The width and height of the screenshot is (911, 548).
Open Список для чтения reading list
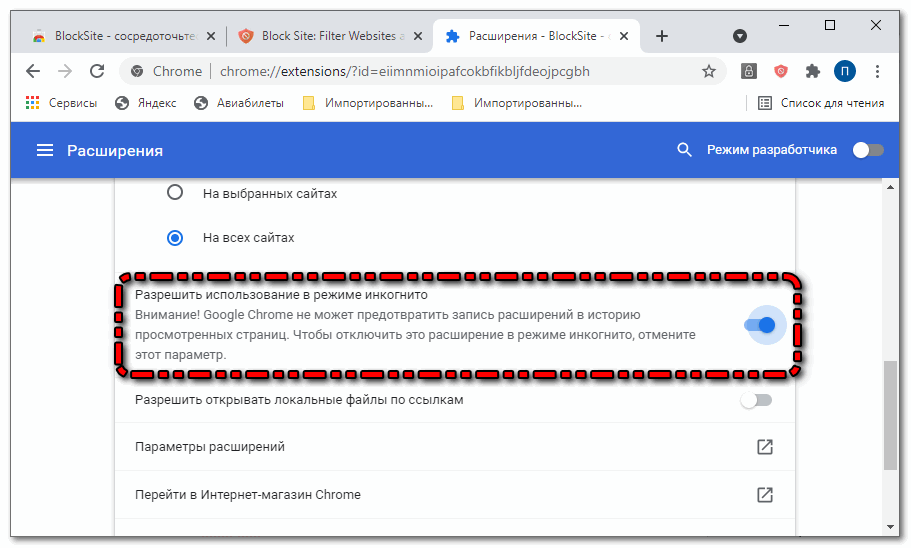821,103
